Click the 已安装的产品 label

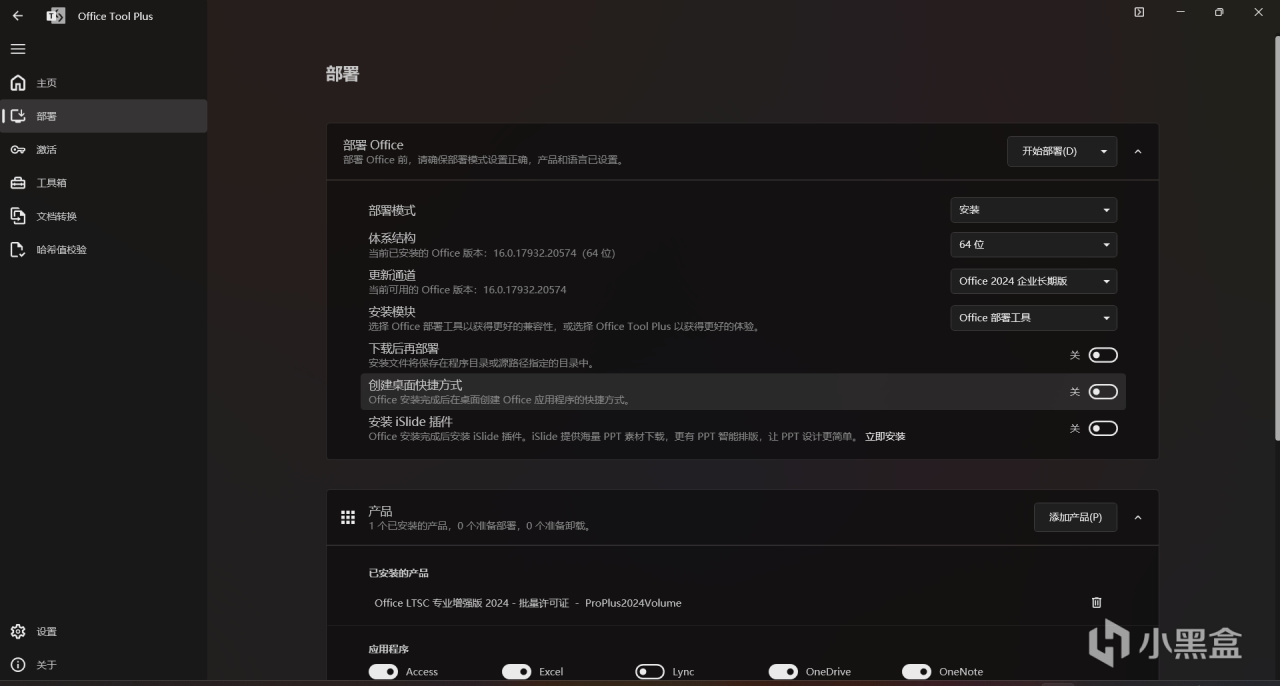tap(398, 573)
